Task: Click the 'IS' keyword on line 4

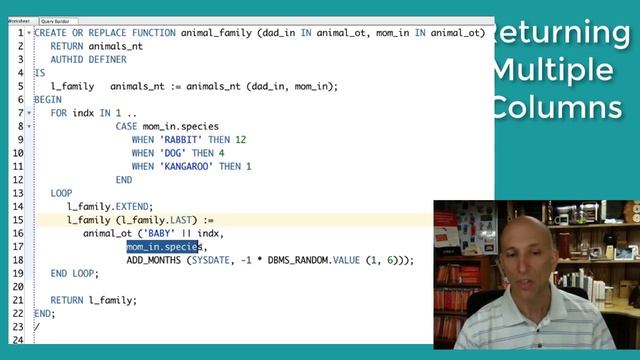Action: 40,73
